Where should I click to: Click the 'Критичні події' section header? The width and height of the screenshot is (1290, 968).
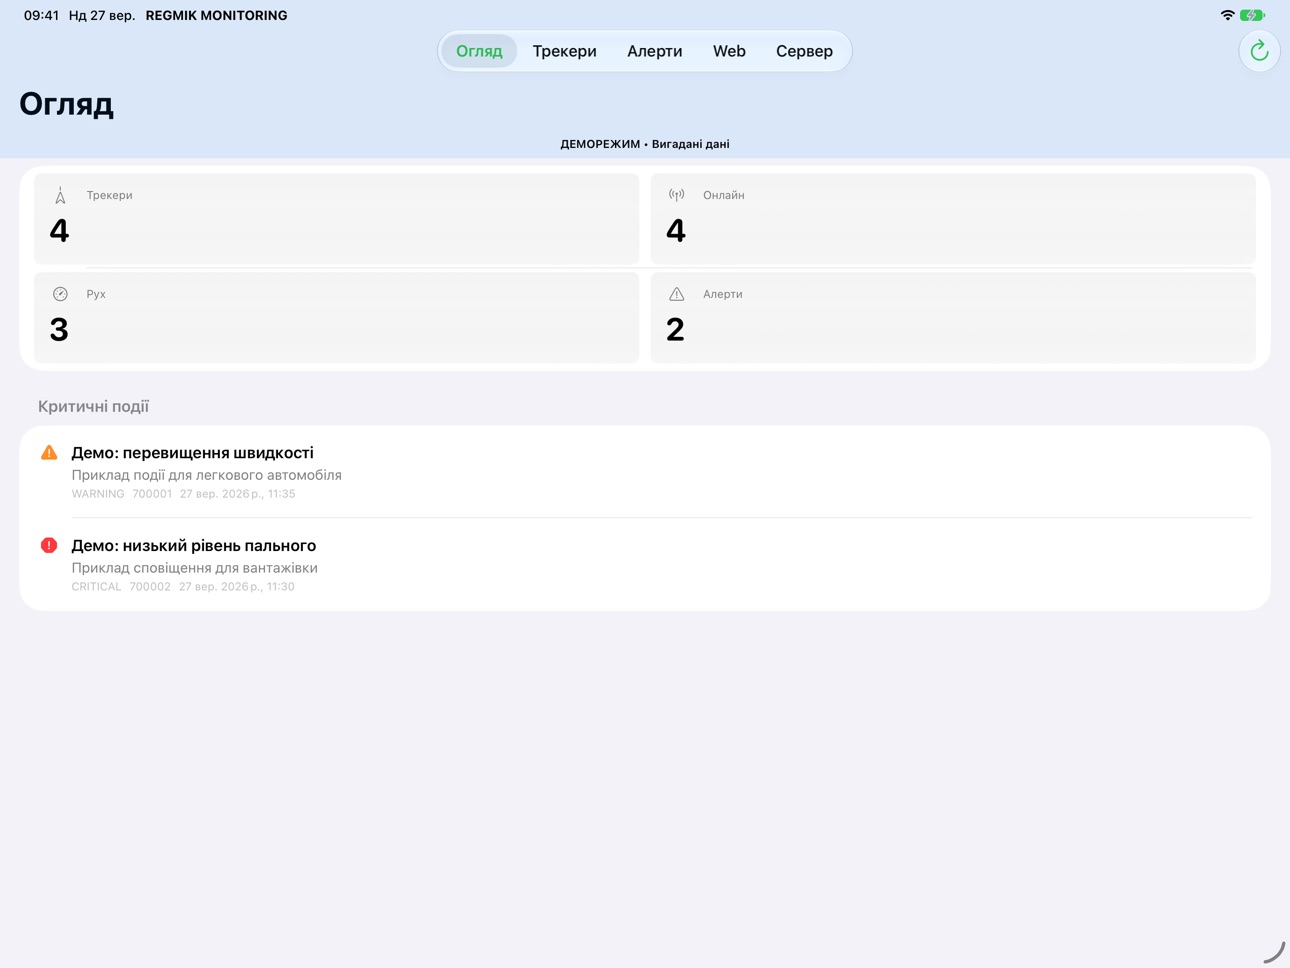pos(93,406)
